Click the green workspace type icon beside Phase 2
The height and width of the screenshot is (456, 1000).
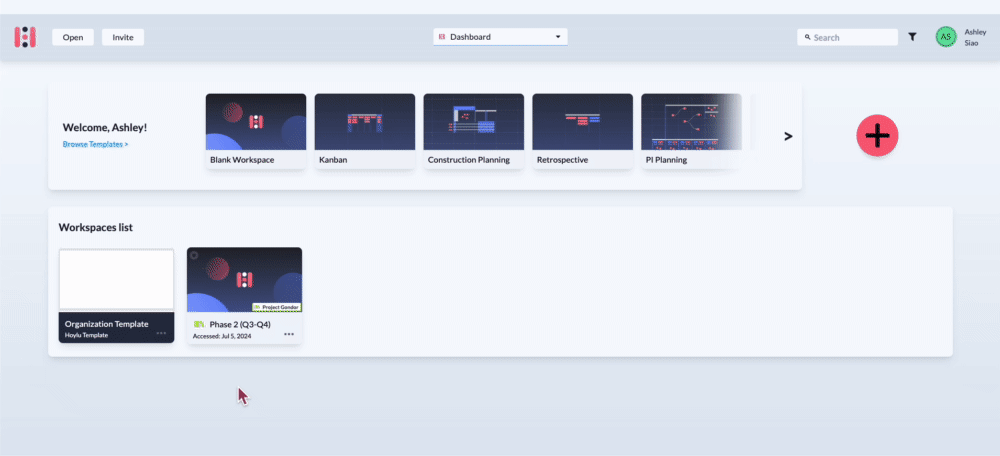(x=199, y=325)
